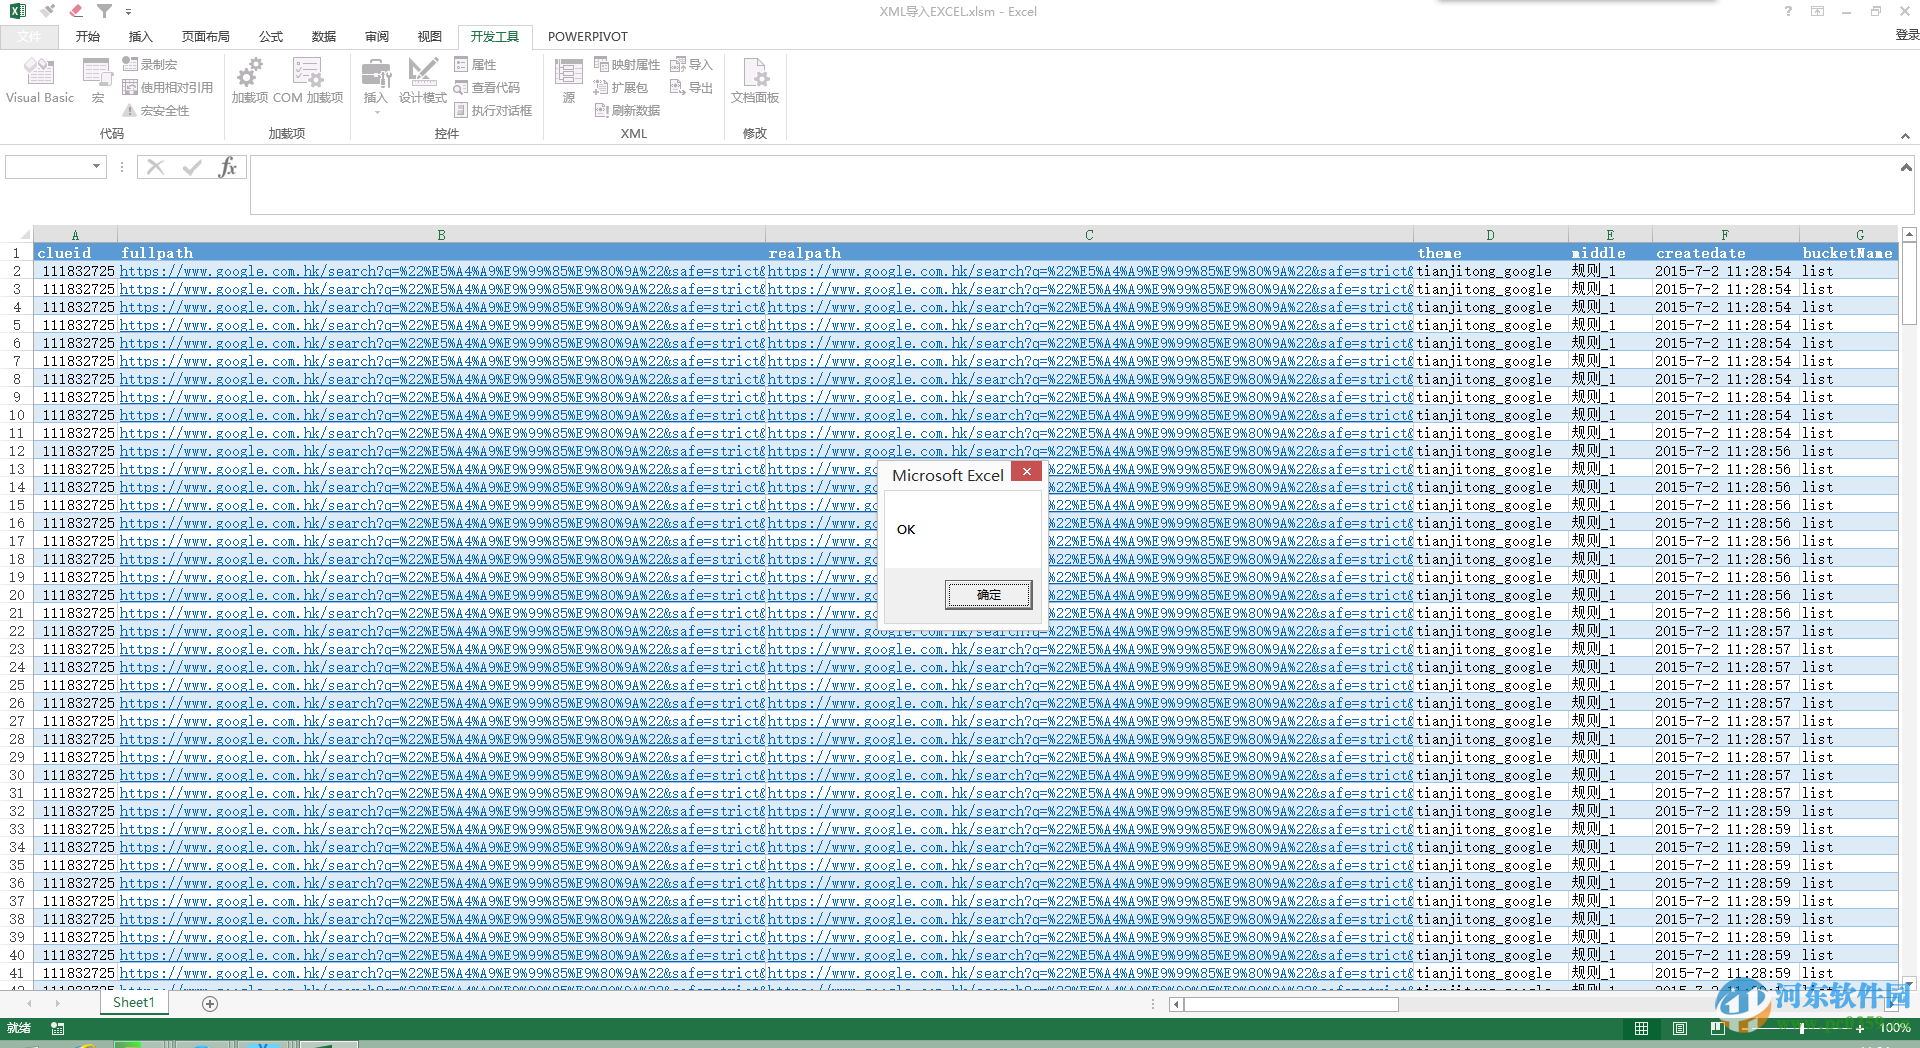This screenshot has height=1048, width=1920.
Task: Open the COM 加载项 dialog
Action: pos(308,81)
